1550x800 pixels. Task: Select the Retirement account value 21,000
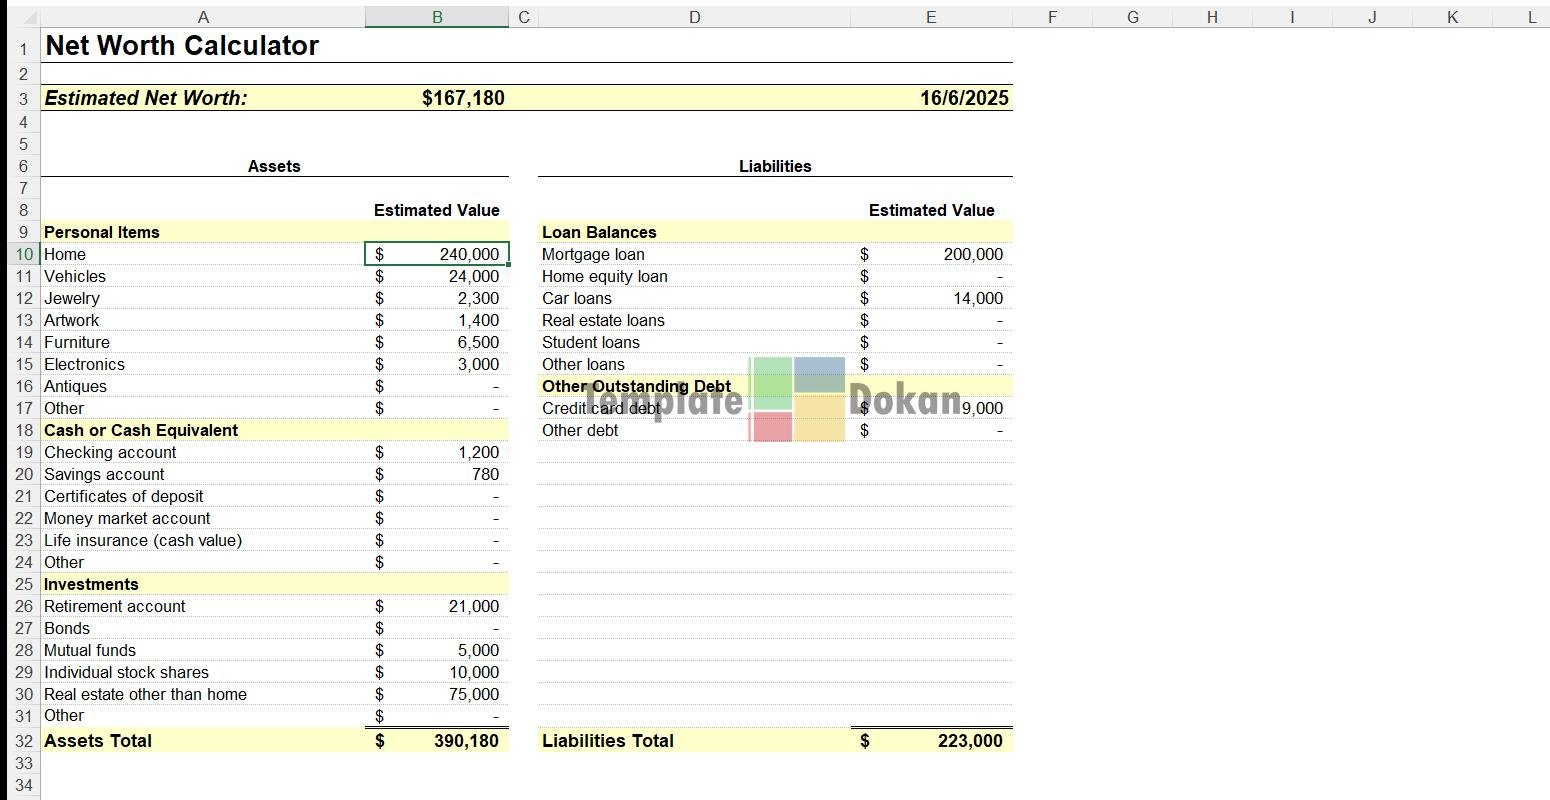(x=473, y=606)
